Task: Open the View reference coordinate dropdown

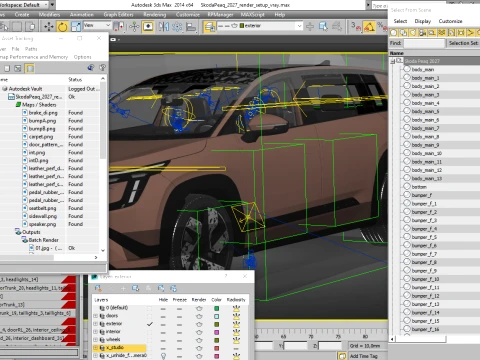Action: tap(97, 25)
